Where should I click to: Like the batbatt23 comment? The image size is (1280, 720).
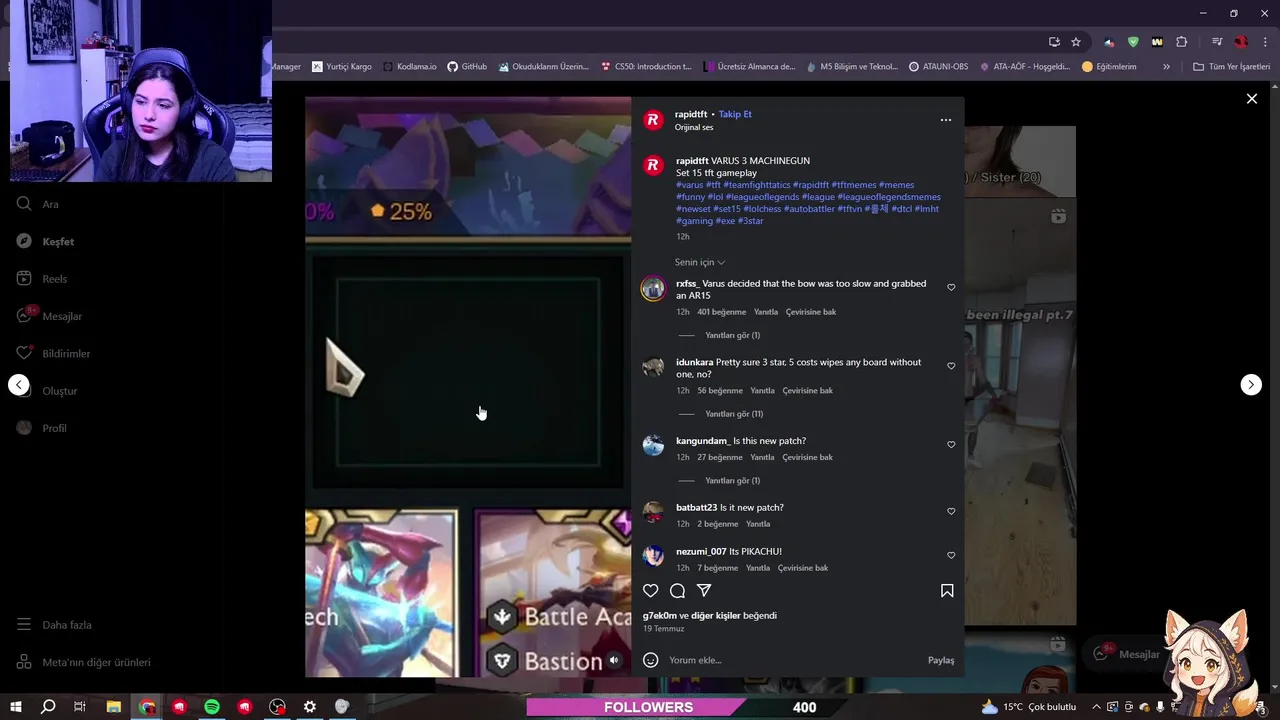click(x=951, y=511)
